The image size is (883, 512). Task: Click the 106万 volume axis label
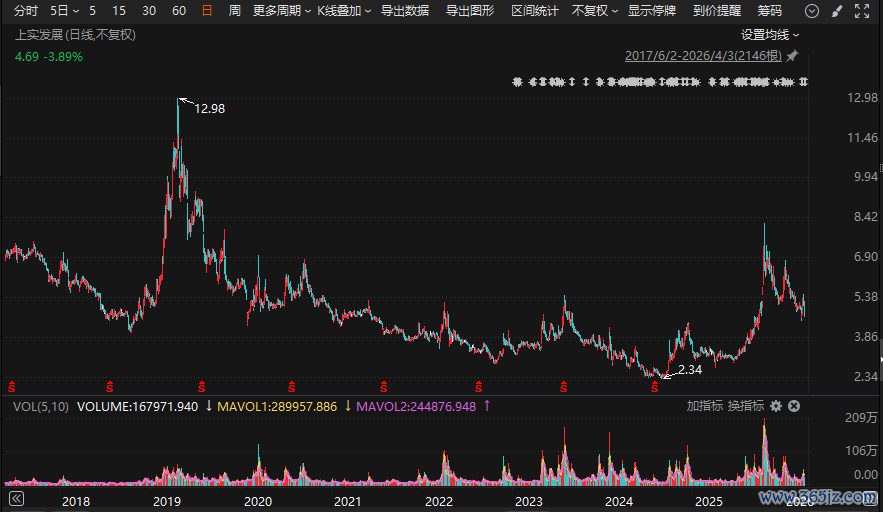tap(861, 451)
